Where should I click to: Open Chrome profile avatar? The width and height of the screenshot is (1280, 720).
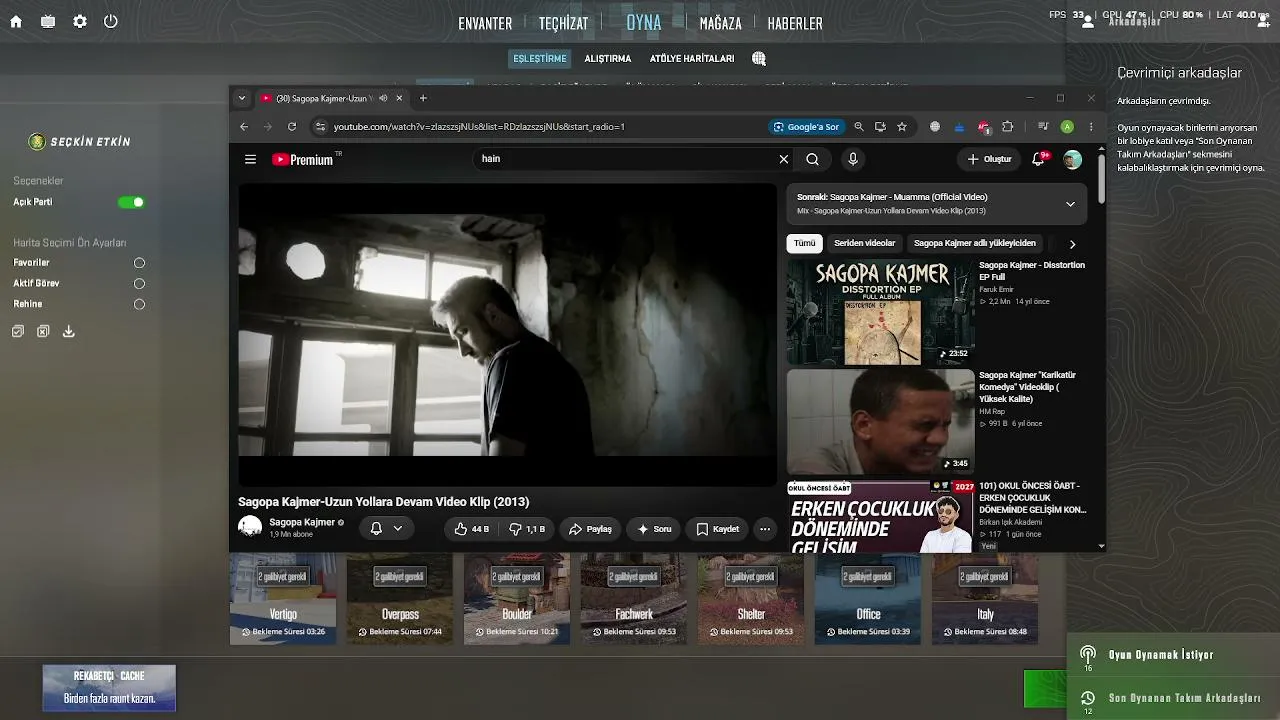click(1067, 127)
